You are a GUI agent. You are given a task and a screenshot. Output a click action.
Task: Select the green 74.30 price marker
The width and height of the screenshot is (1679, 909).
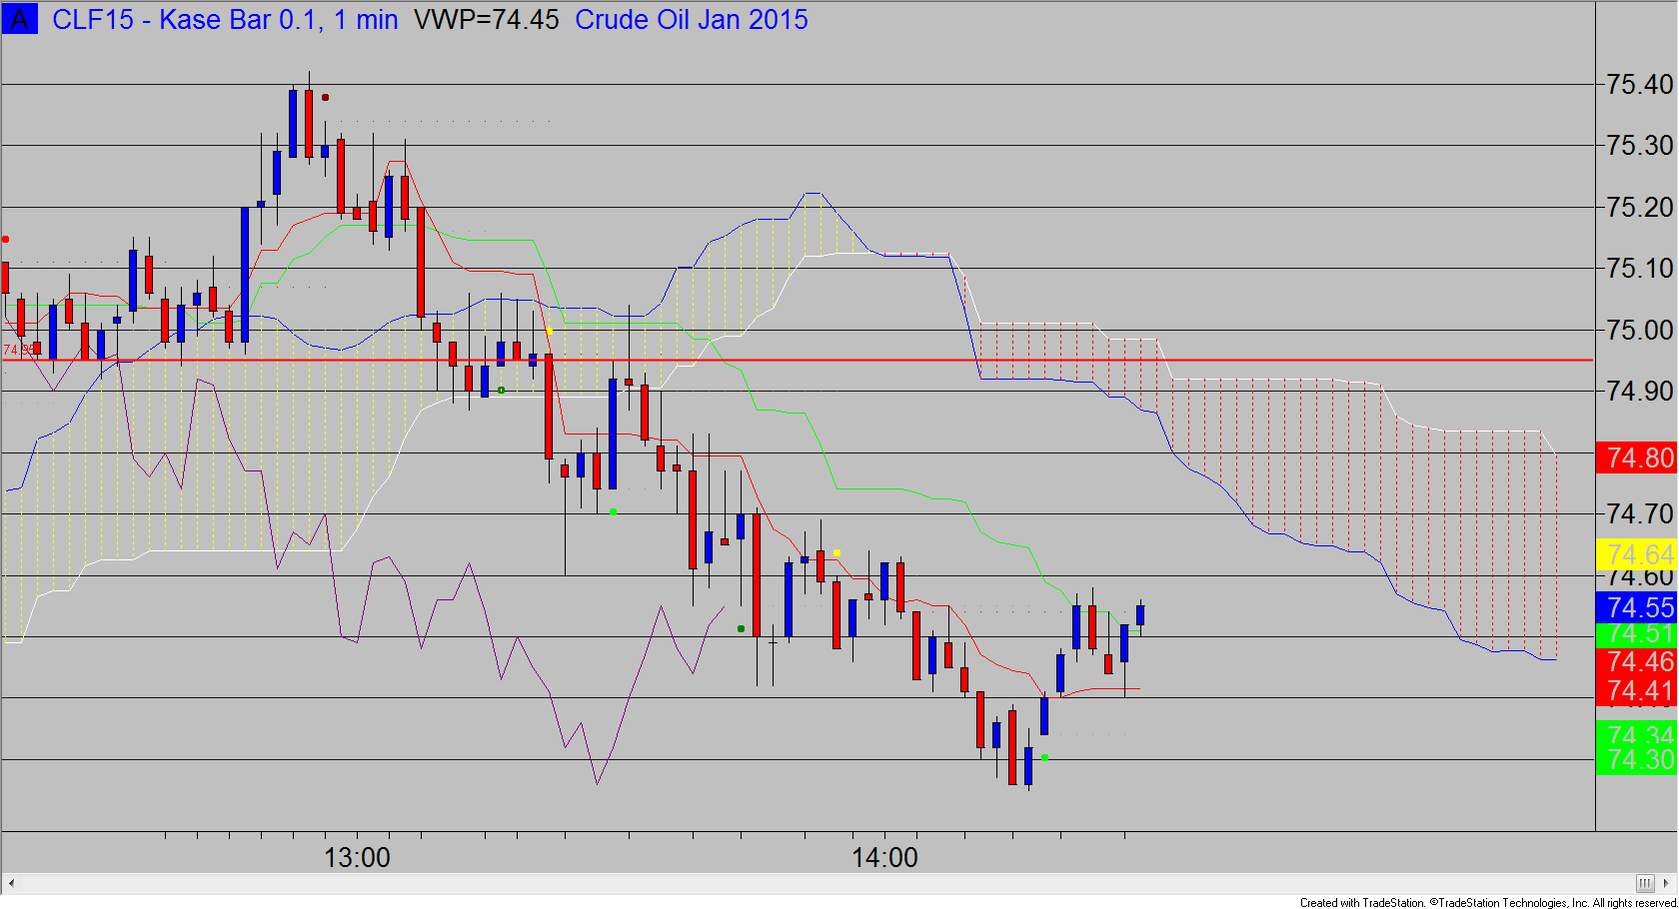pyautogui.click(x=1637, y=760)
